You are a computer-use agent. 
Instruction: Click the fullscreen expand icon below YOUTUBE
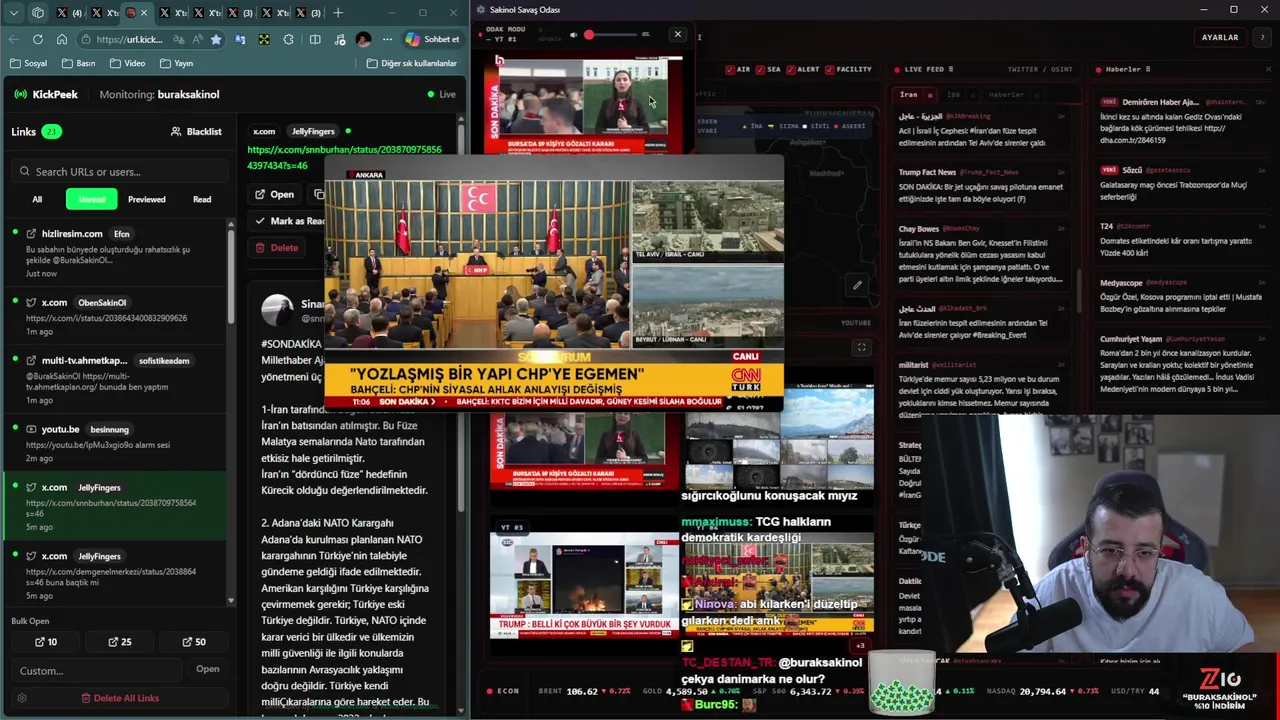[861, 347]
